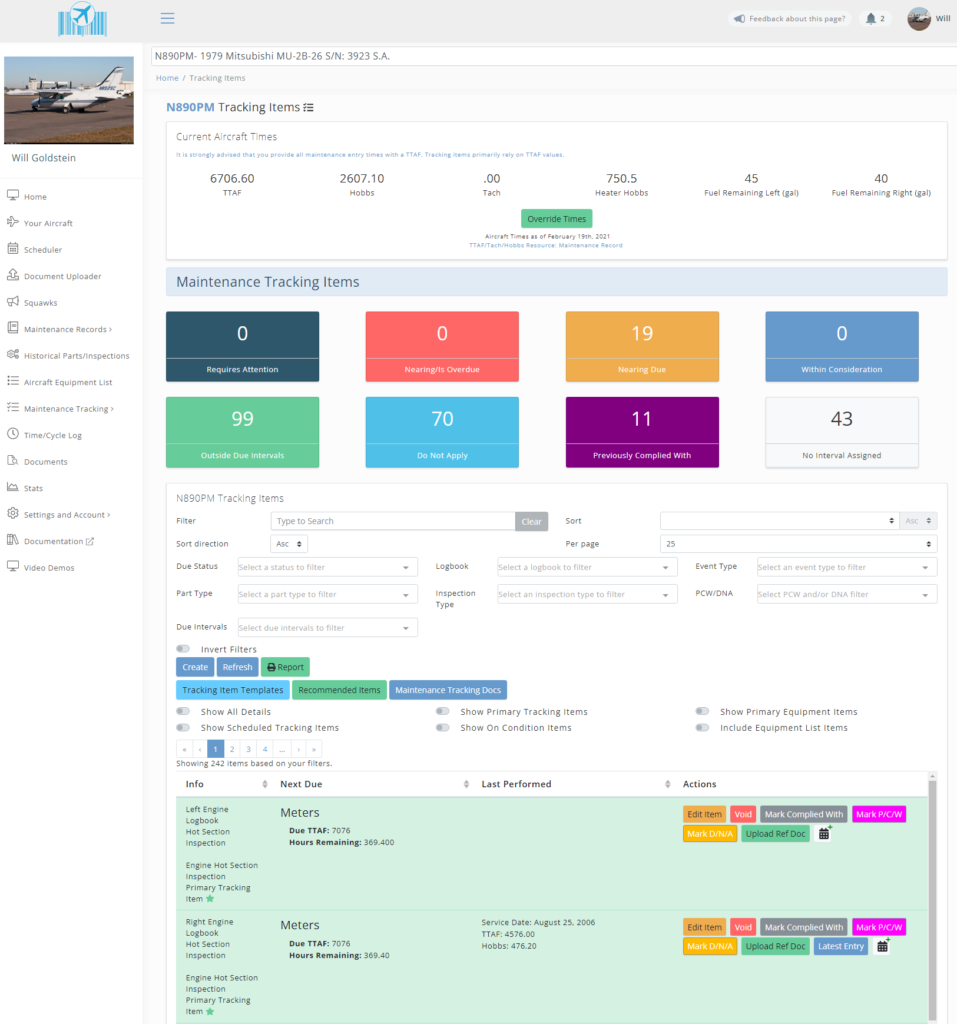Viewport: 957px width, 1024px height.
Task: Open the Event Type filter dropdown
Action: click(x=846, y=567)
